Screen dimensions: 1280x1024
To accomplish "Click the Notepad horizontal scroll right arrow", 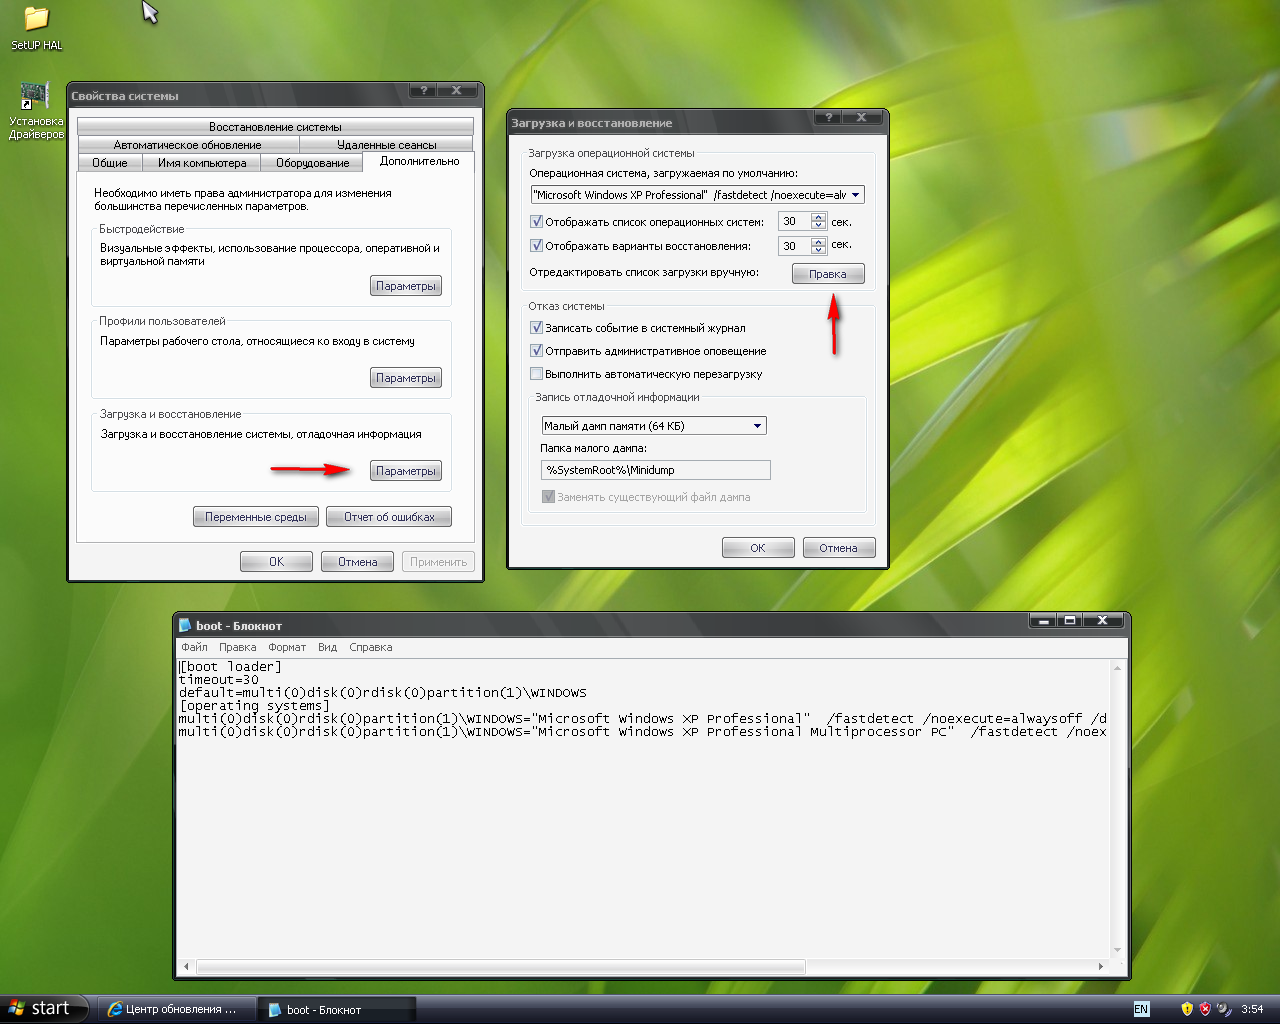I will 1101,967.
